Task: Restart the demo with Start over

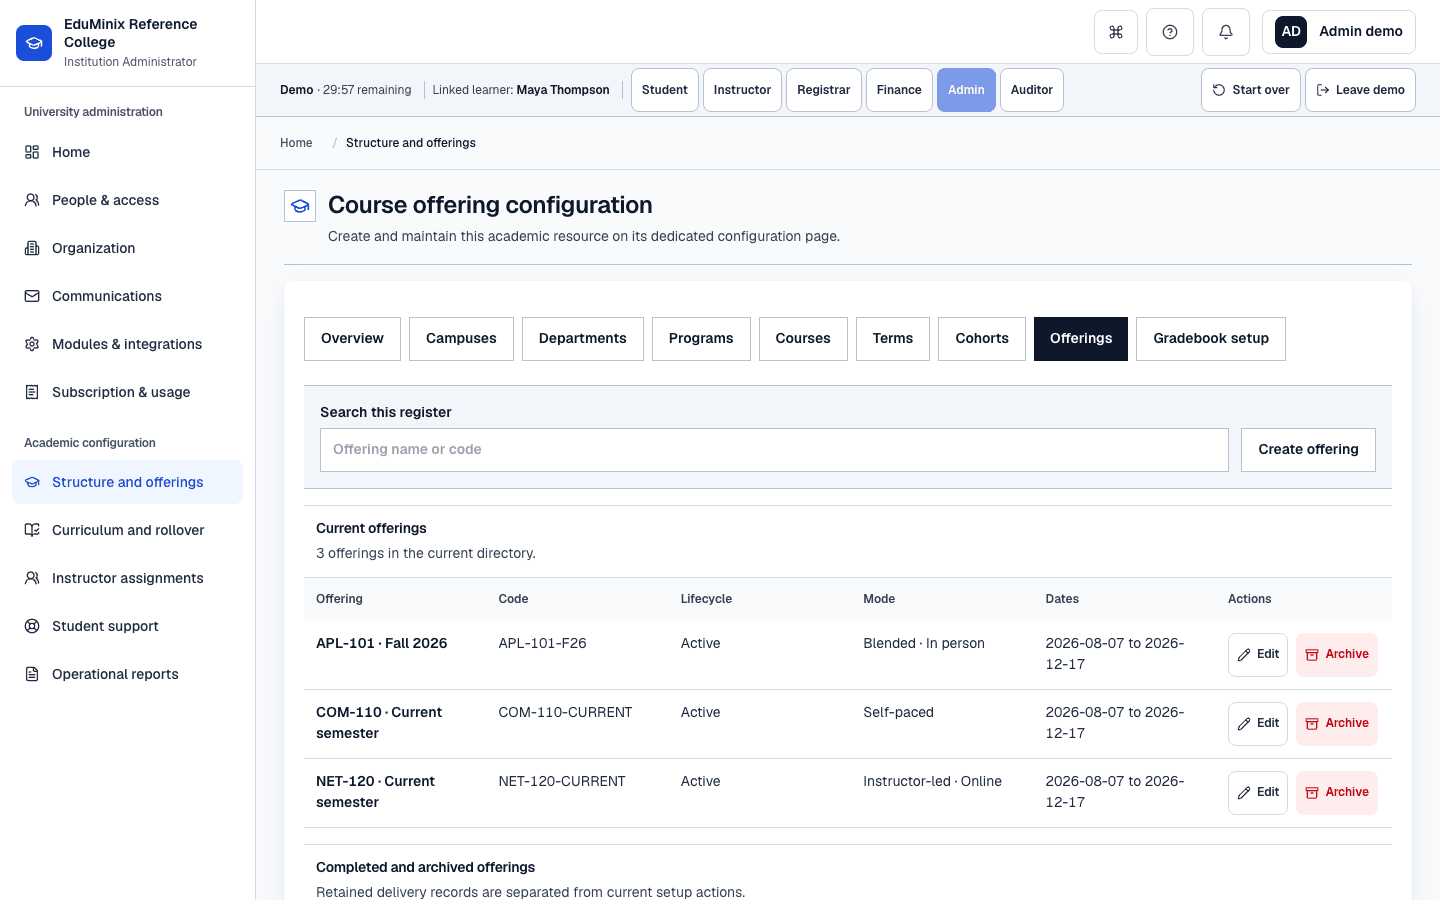Action: point(1251,90)
